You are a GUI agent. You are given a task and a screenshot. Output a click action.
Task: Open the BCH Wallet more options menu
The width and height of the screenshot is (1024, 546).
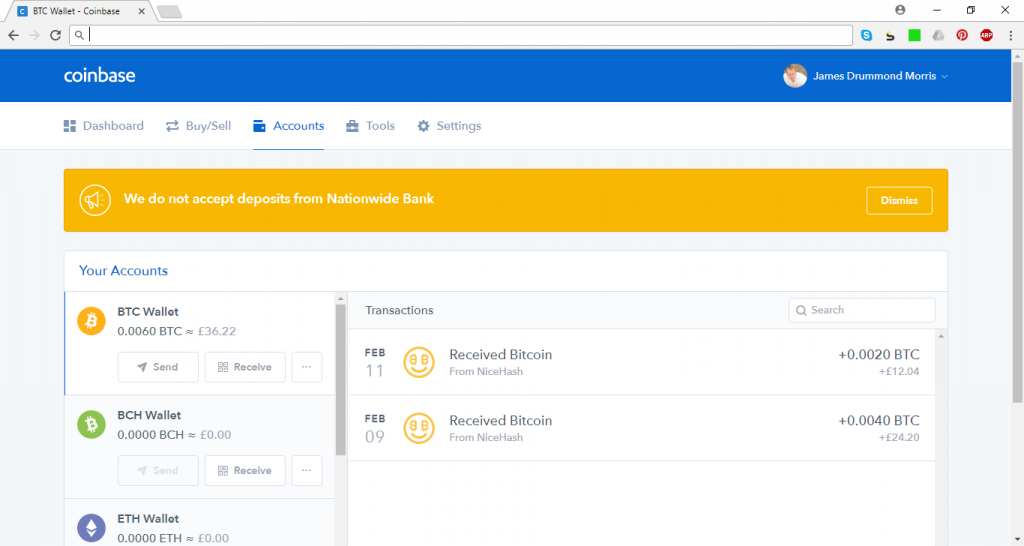click(x=306, y=470)
